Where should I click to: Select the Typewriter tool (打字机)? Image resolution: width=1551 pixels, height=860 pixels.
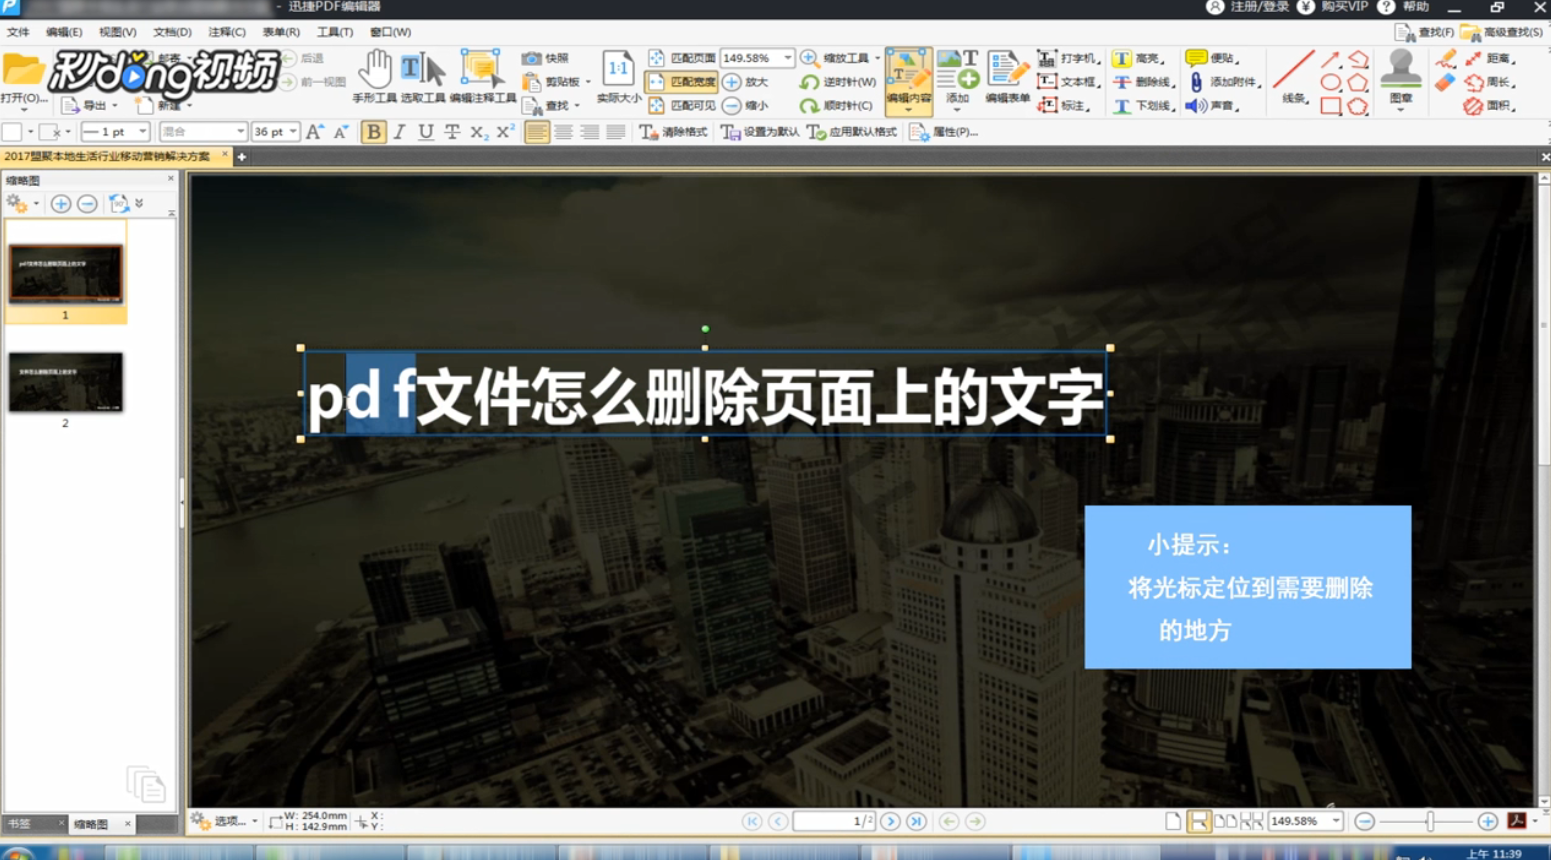point(1068,58)
